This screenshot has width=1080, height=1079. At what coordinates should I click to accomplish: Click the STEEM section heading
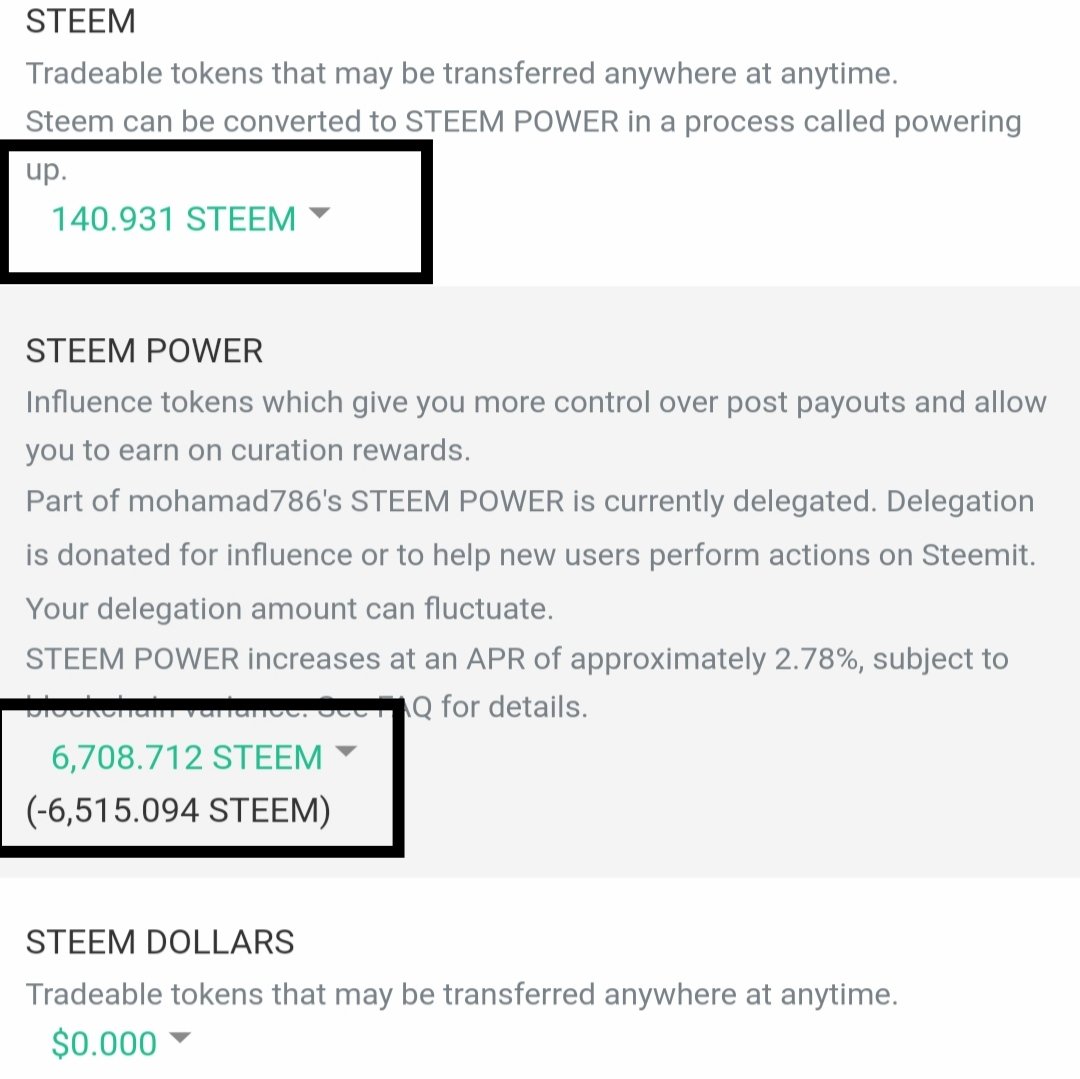pyautogui.click(x=80, y=22)
